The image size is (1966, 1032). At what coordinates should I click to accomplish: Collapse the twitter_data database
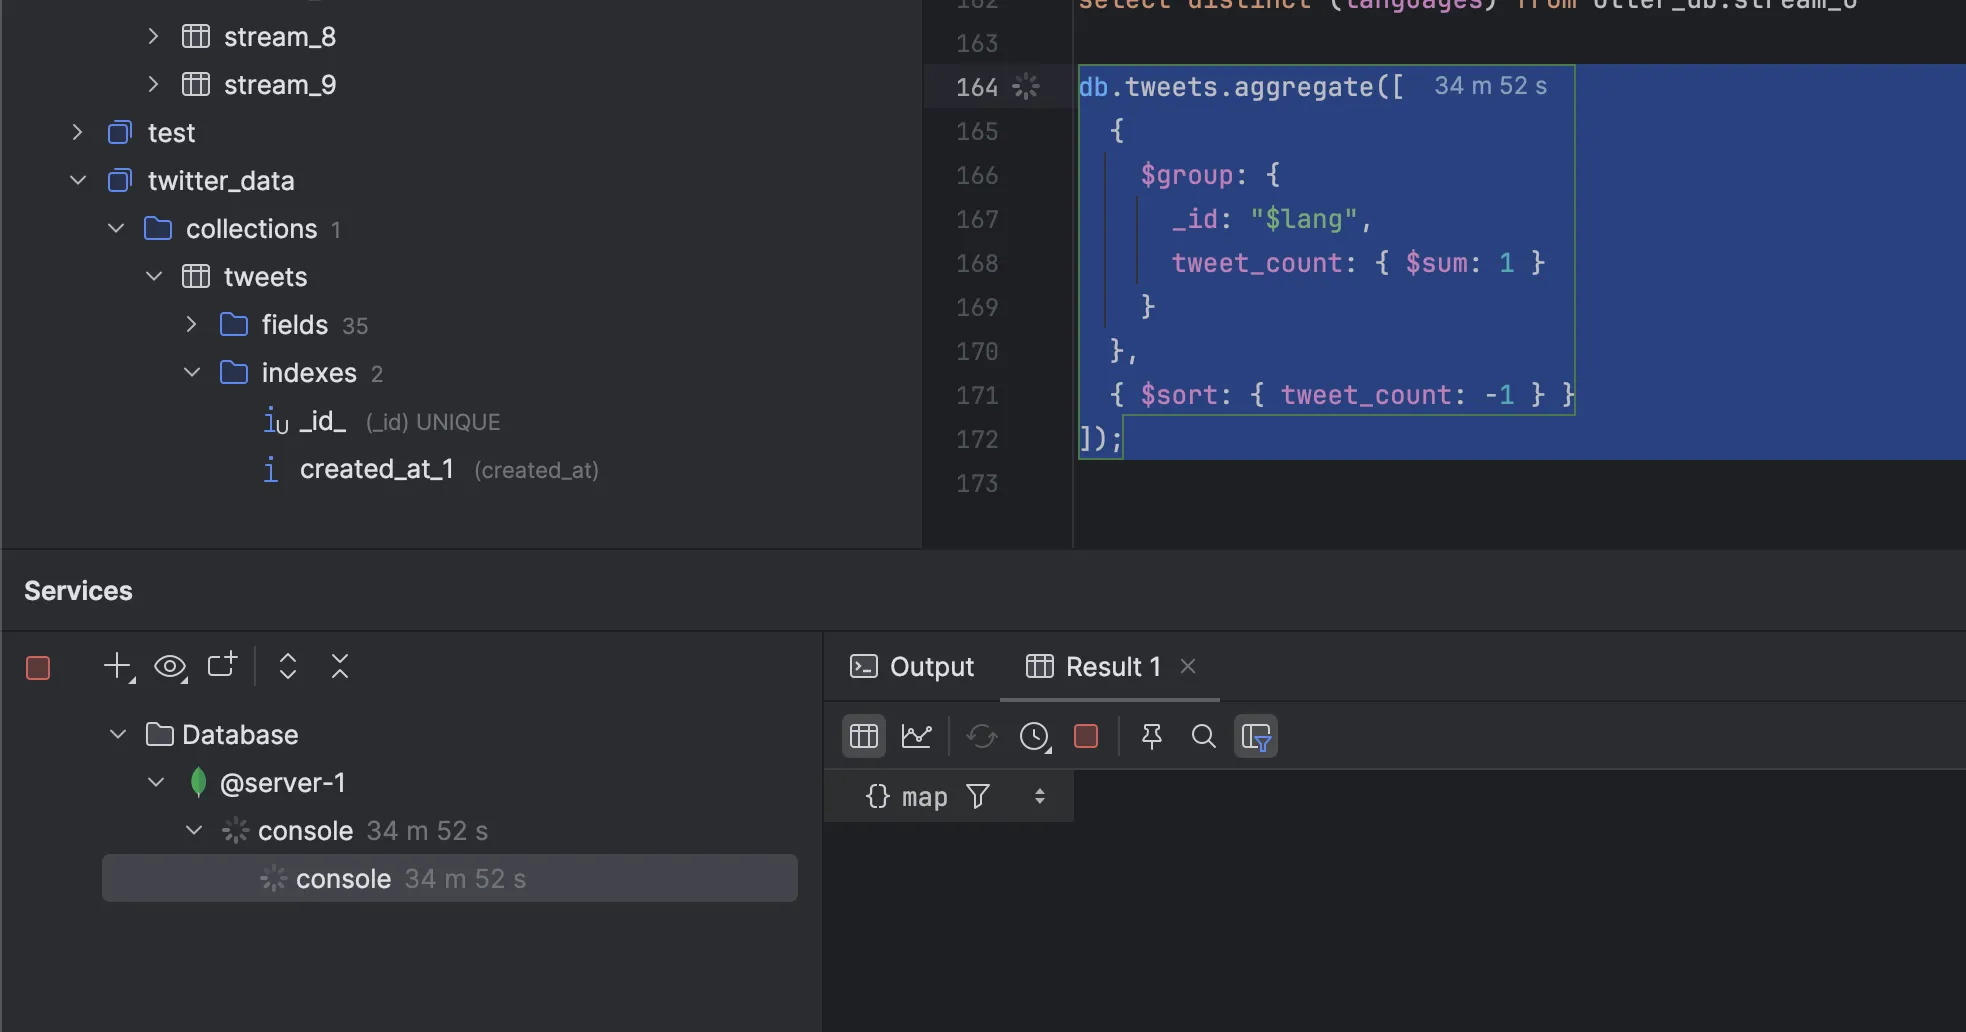(x=78, y=181)
